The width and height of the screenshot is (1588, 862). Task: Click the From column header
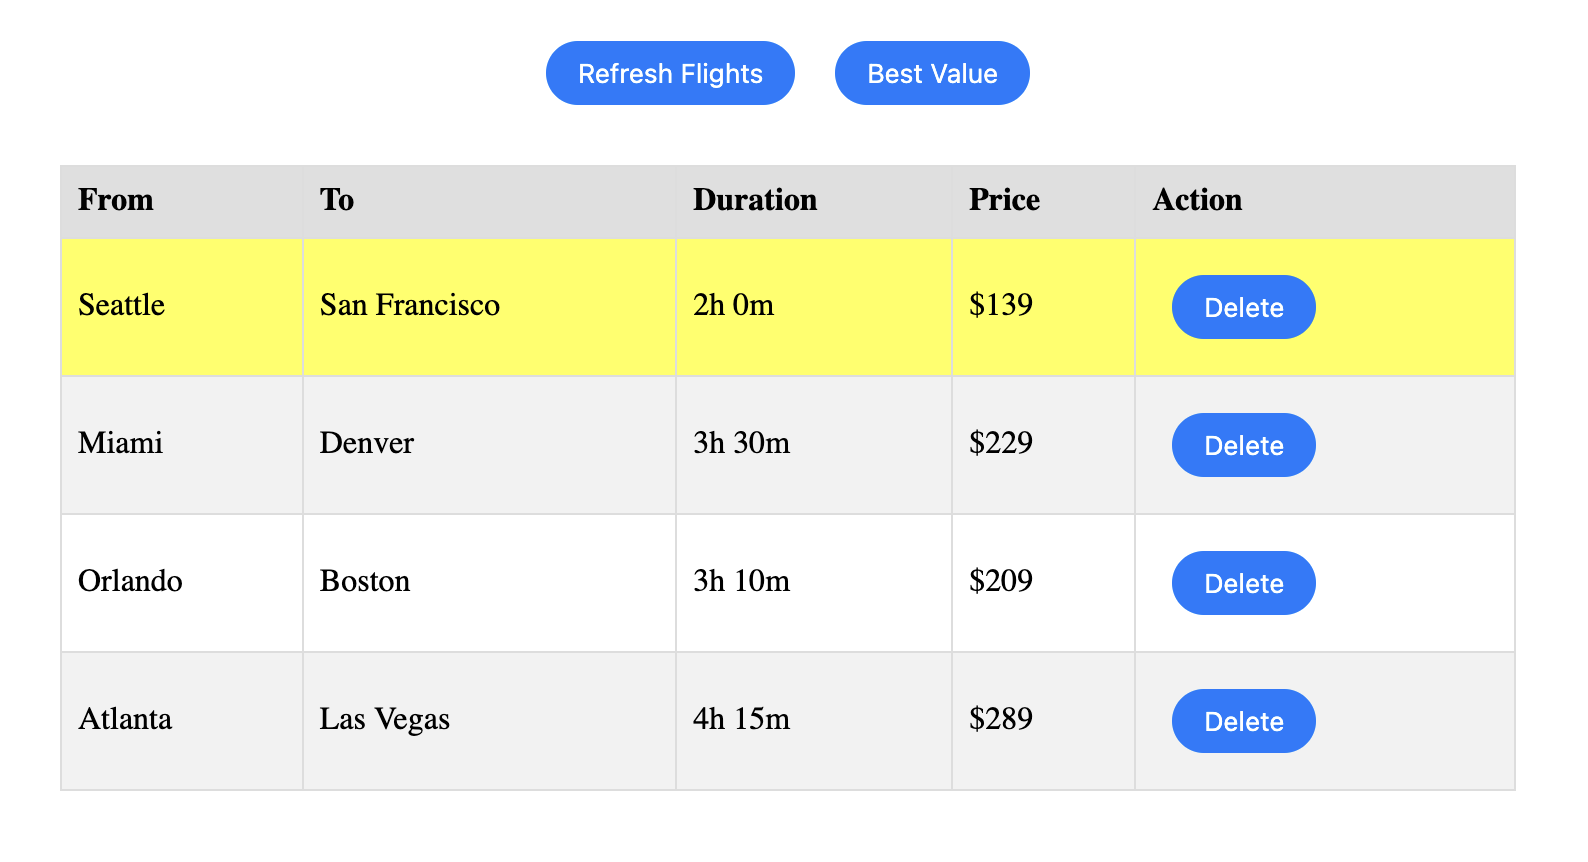[x=116, y=200]
